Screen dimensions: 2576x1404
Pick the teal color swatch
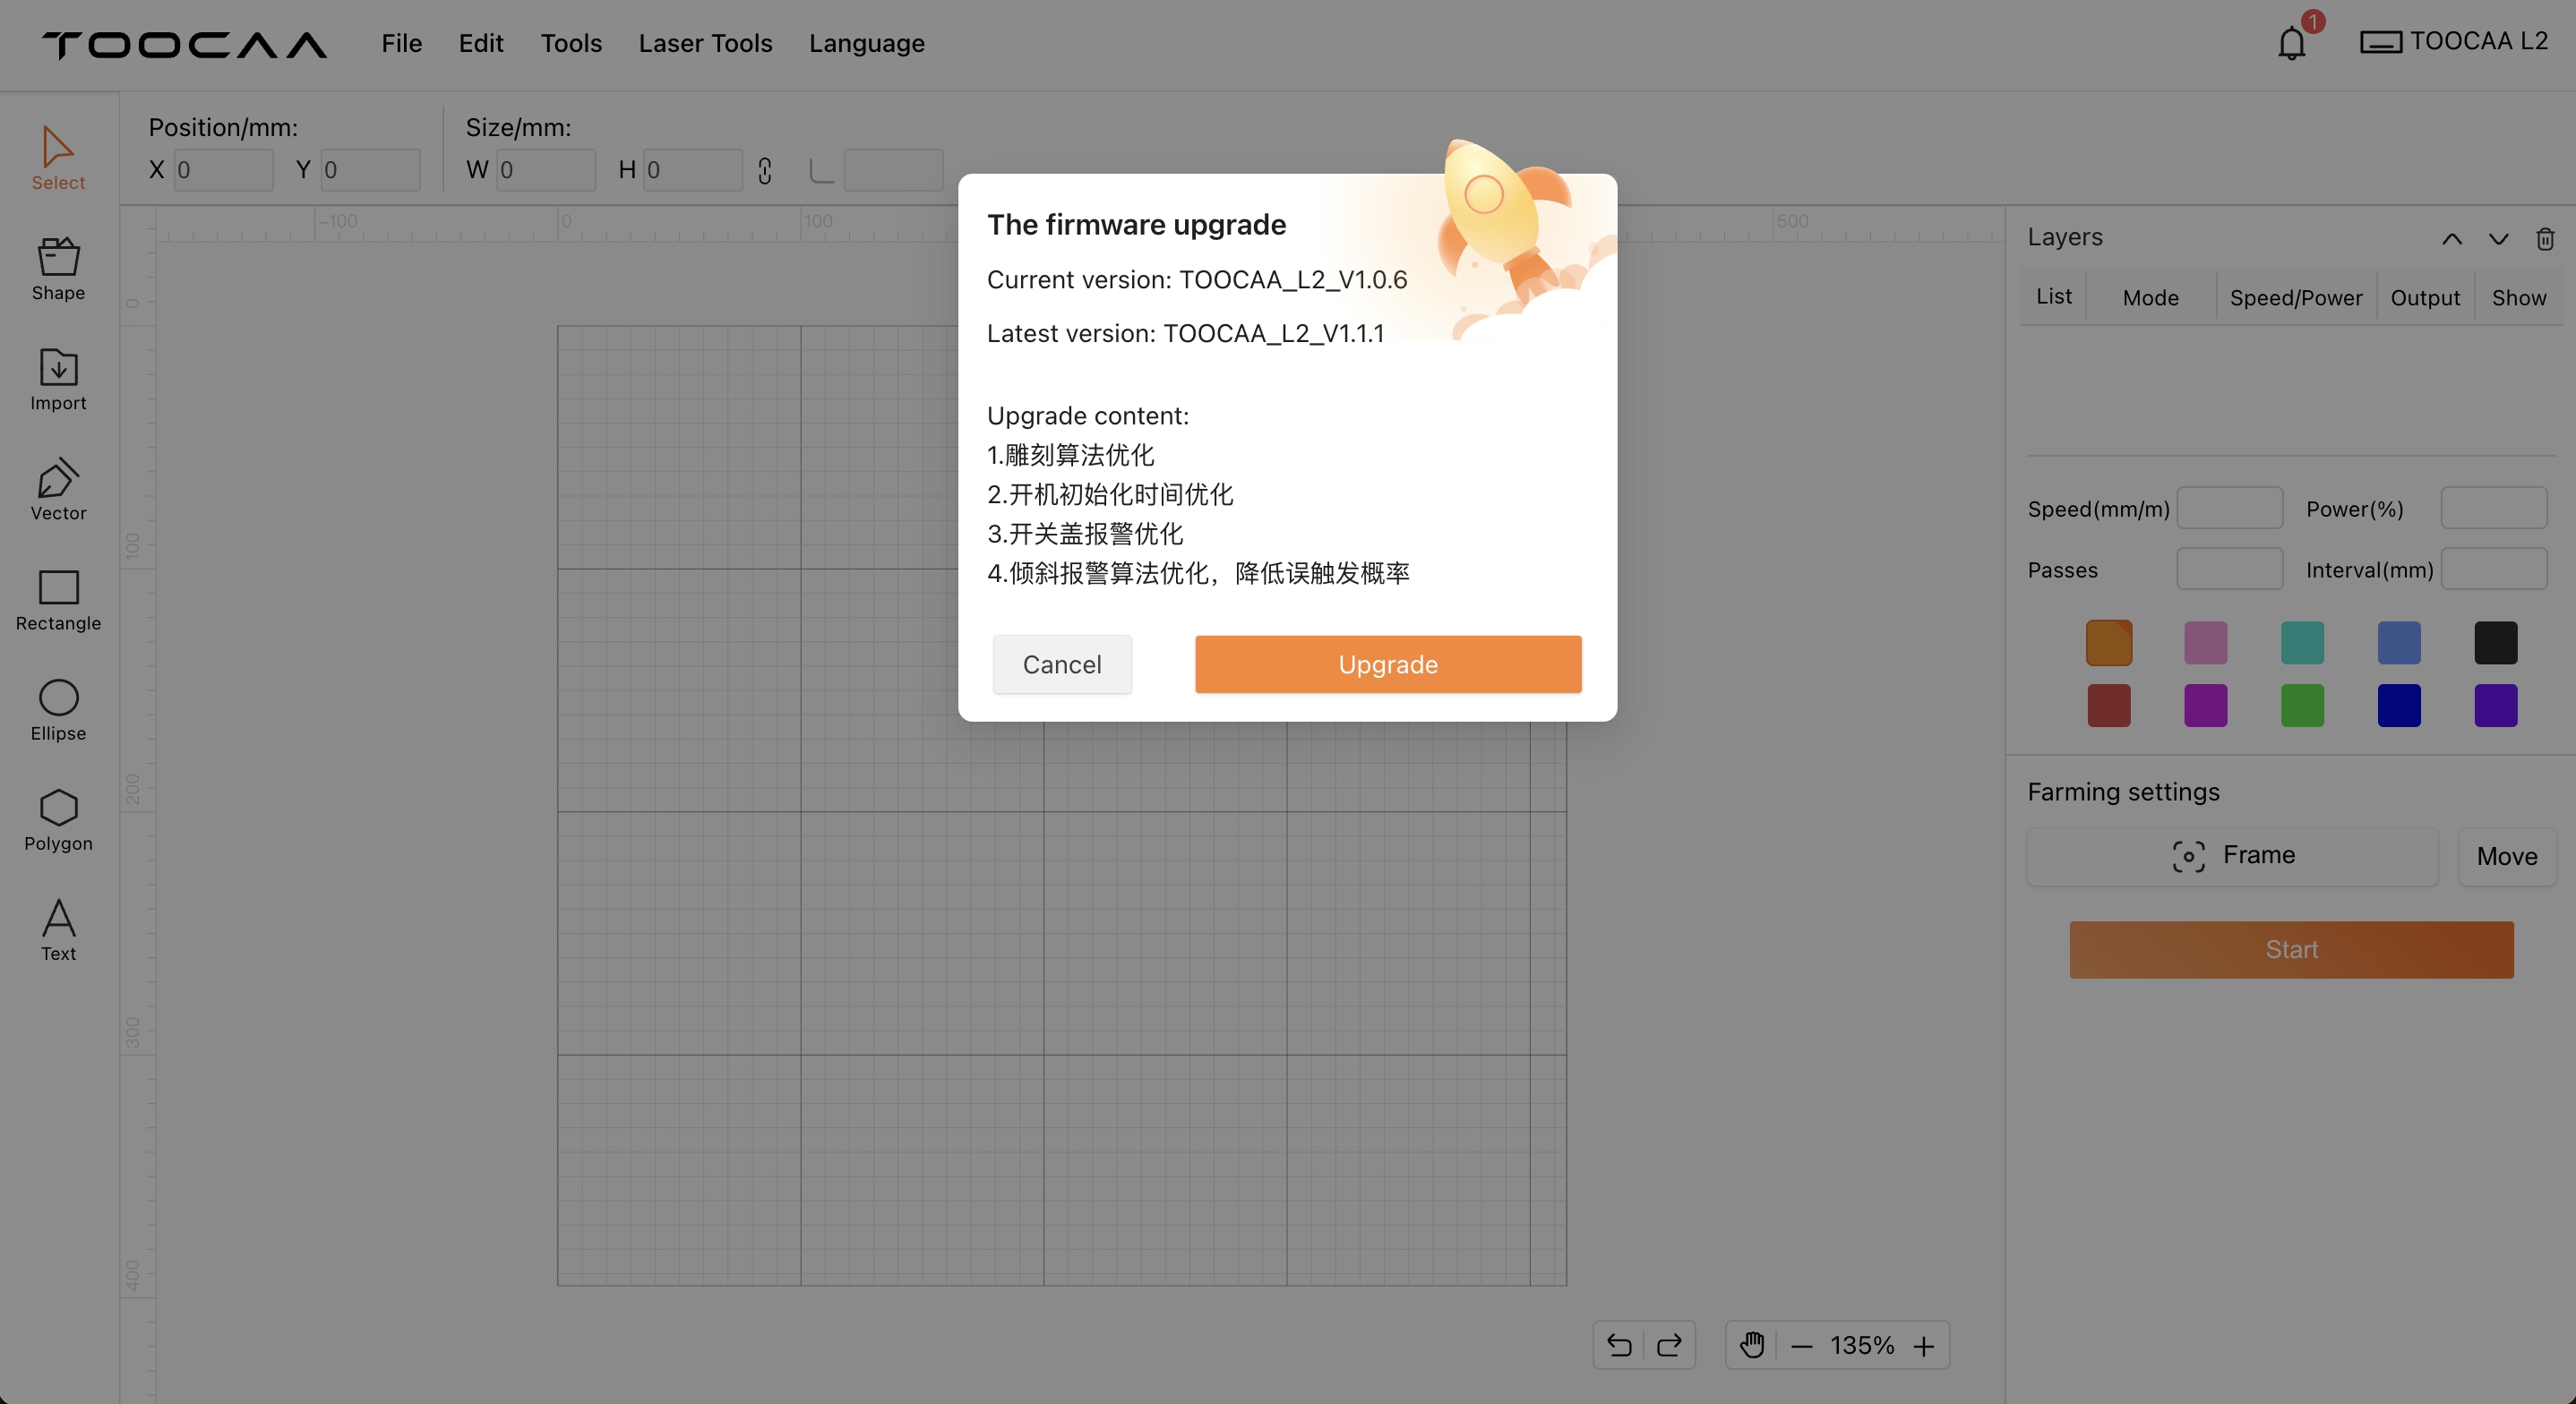[2302, 643]
